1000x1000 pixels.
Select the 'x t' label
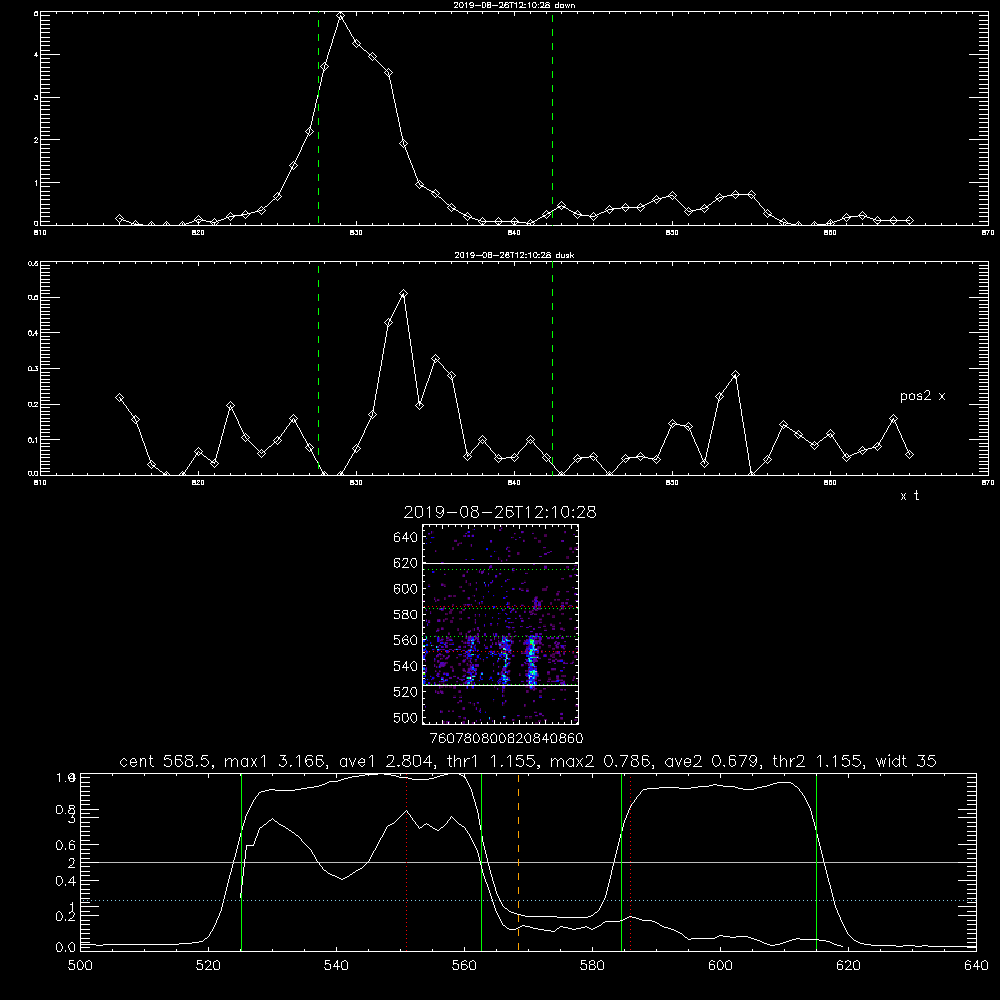point(909,496)
